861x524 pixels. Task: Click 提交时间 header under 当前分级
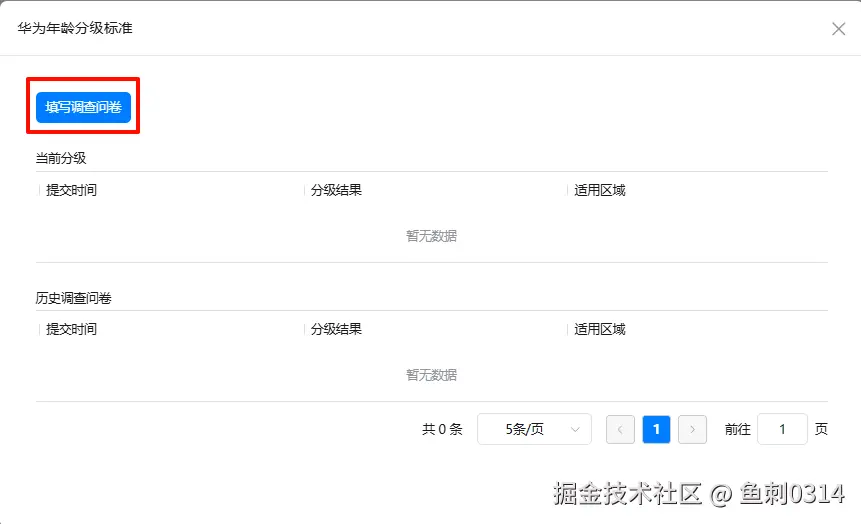pyautogui.click(x=71, y=190)
